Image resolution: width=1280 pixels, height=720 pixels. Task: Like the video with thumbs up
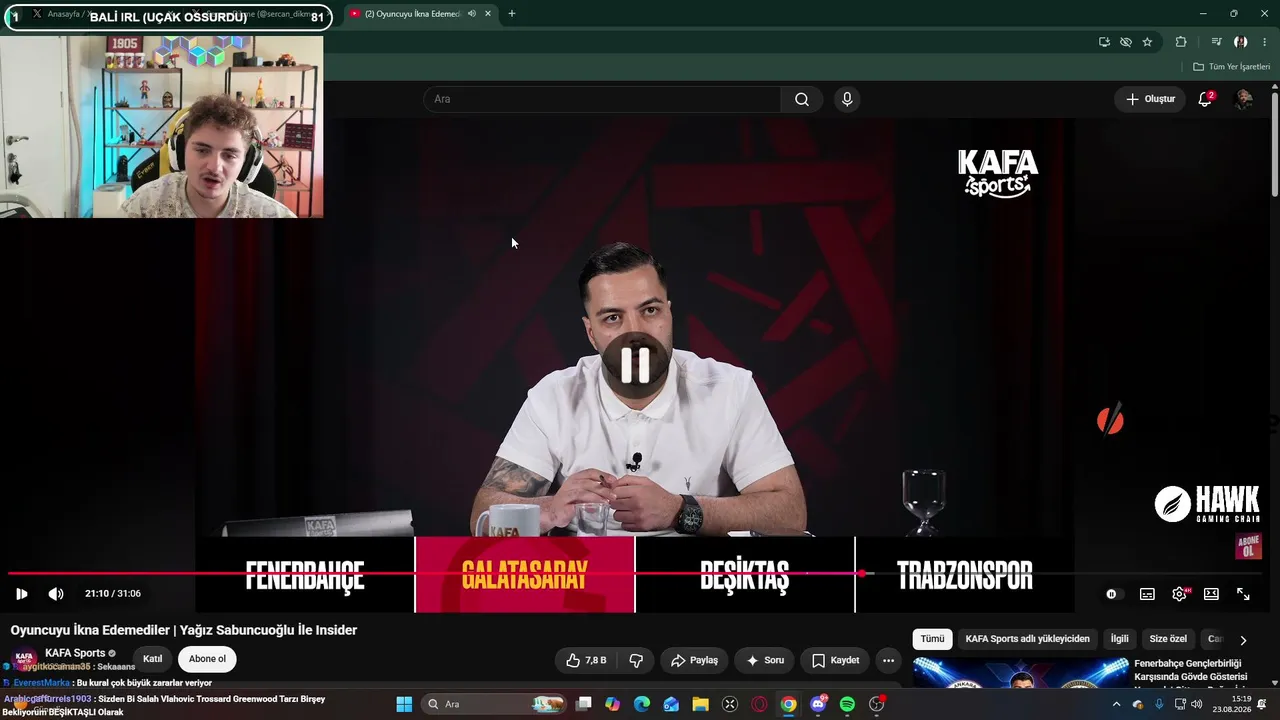point(586,660)
